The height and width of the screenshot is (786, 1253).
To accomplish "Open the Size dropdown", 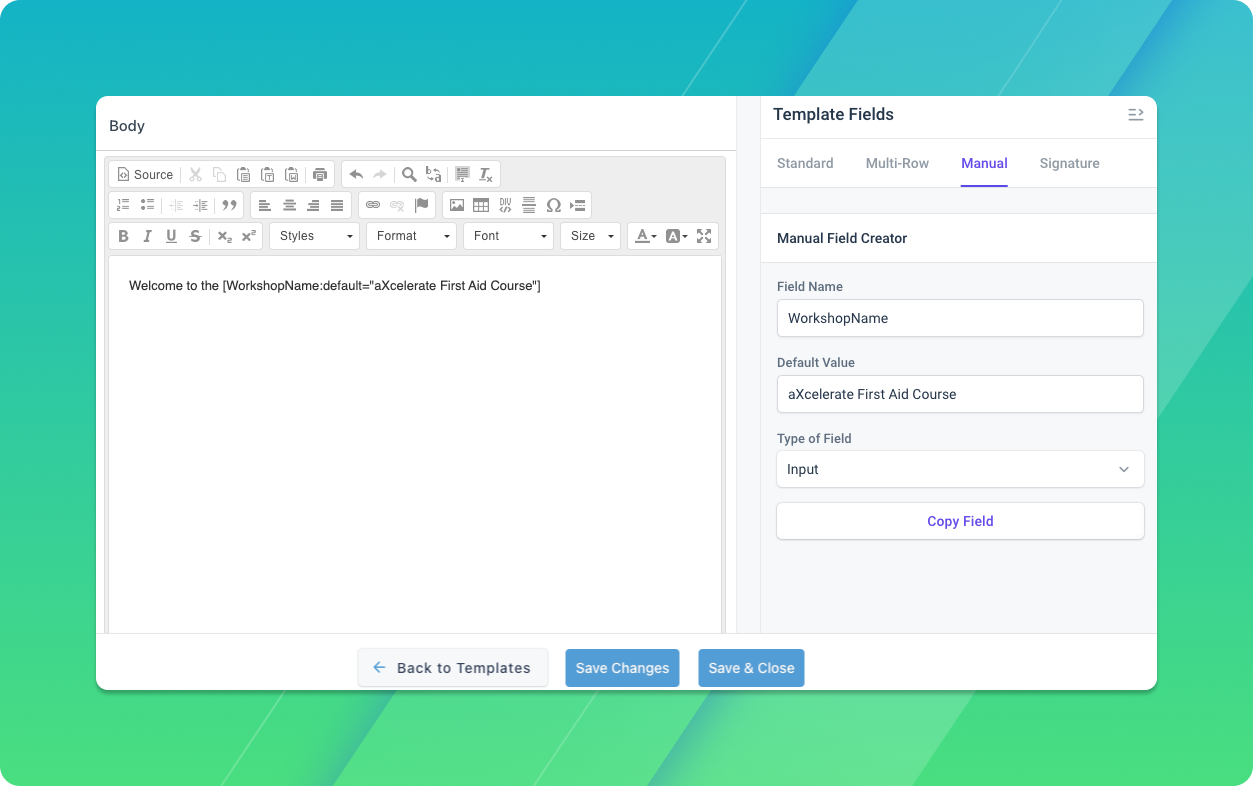I will [x=590, y=236].
